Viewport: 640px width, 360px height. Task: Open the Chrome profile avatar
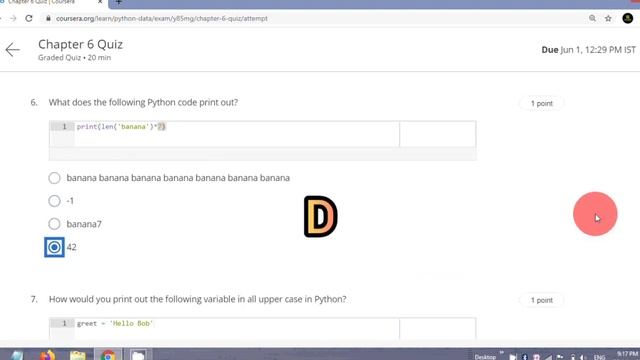point(628,18)
